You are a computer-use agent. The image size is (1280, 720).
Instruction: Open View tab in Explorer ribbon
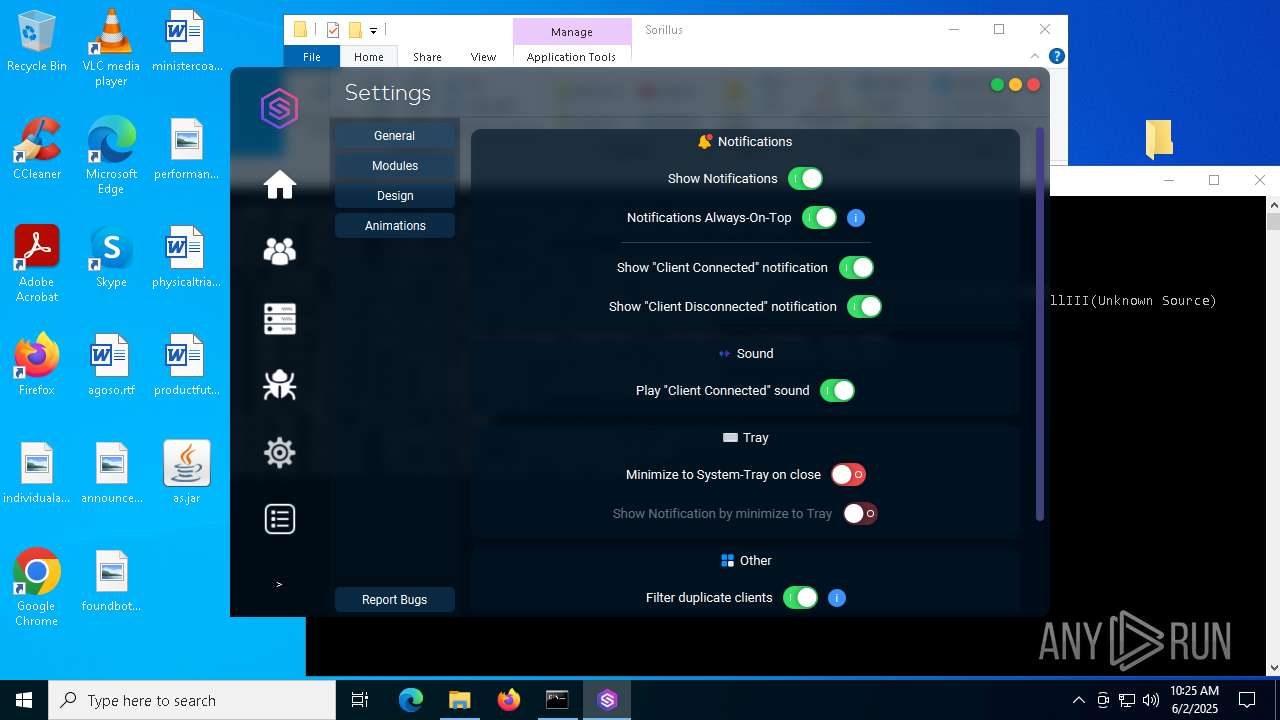coord(483,57)
